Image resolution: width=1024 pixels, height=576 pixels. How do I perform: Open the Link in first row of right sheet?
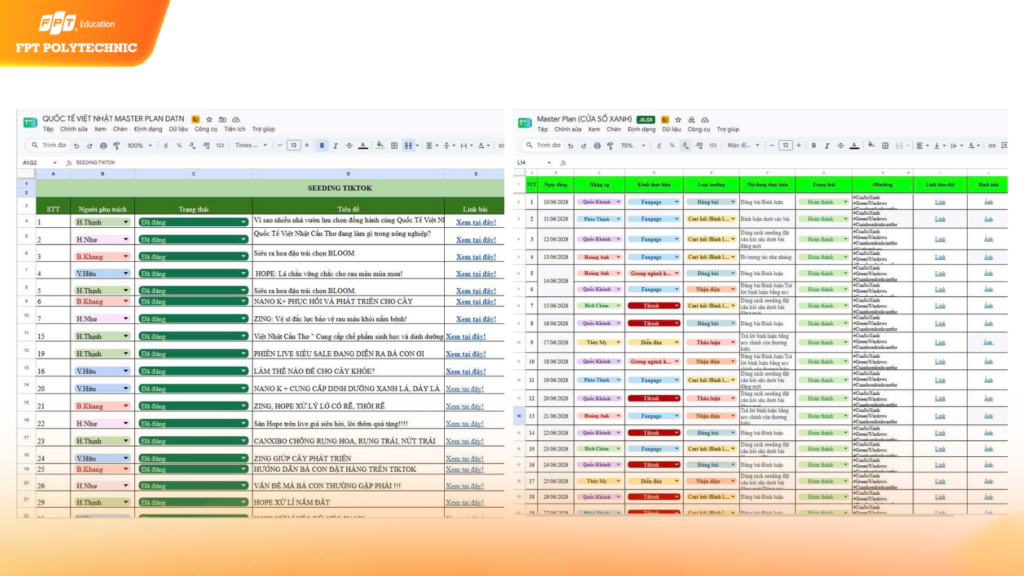(x=940, y=202)
